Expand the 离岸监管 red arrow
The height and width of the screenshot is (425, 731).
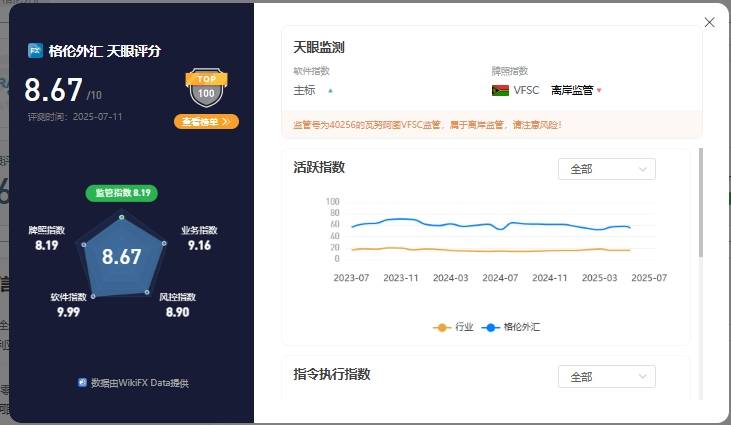tap(599, 90)
